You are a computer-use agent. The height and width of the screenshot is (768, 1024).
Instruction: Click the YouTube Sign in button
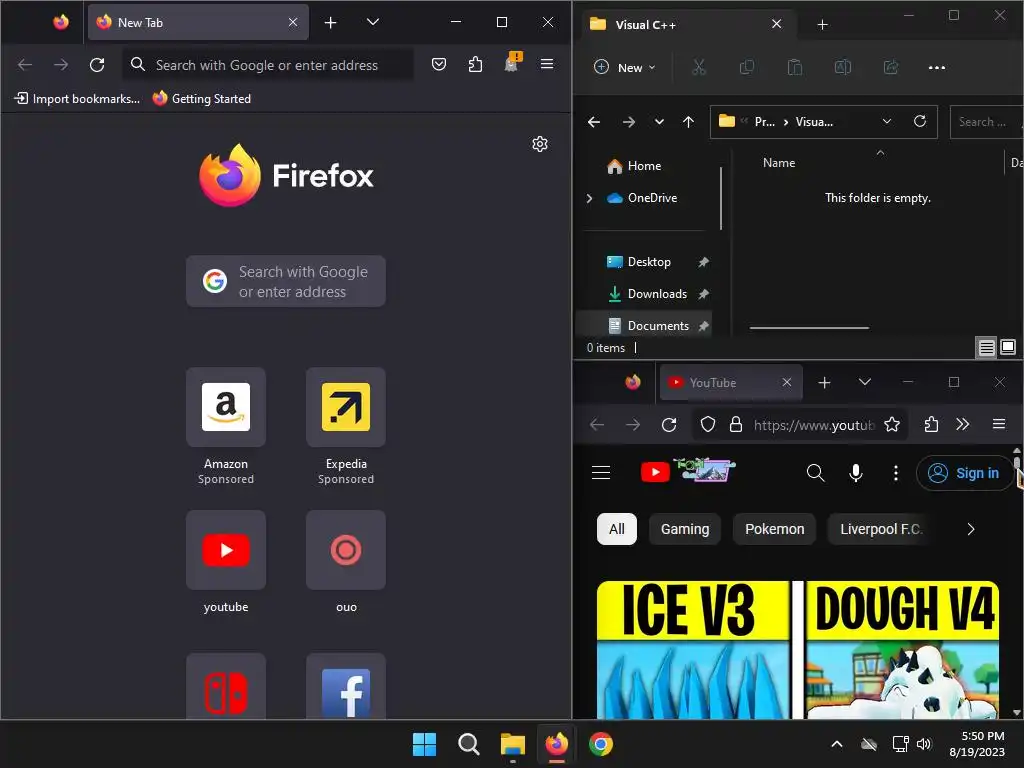click(965, 473)
